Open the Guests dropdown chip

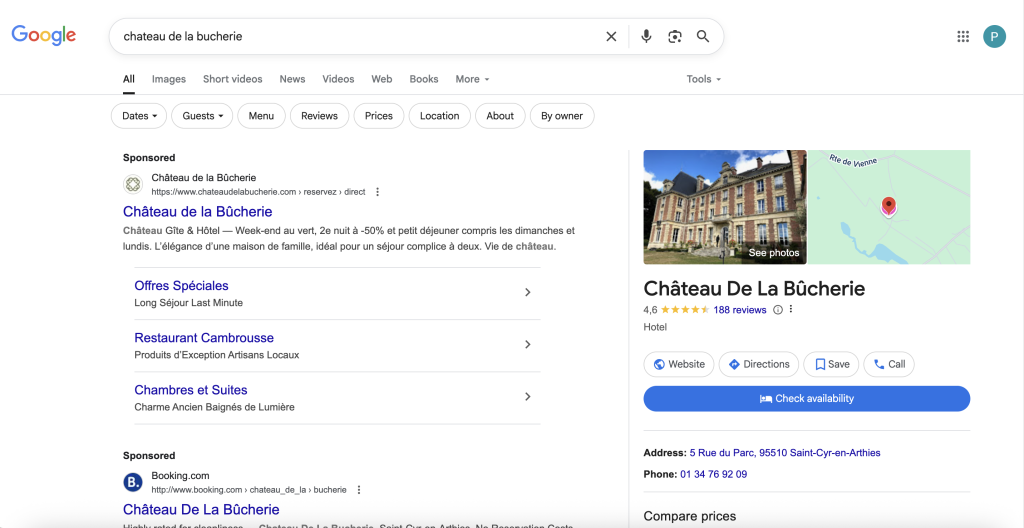click(x=202, y=116)
